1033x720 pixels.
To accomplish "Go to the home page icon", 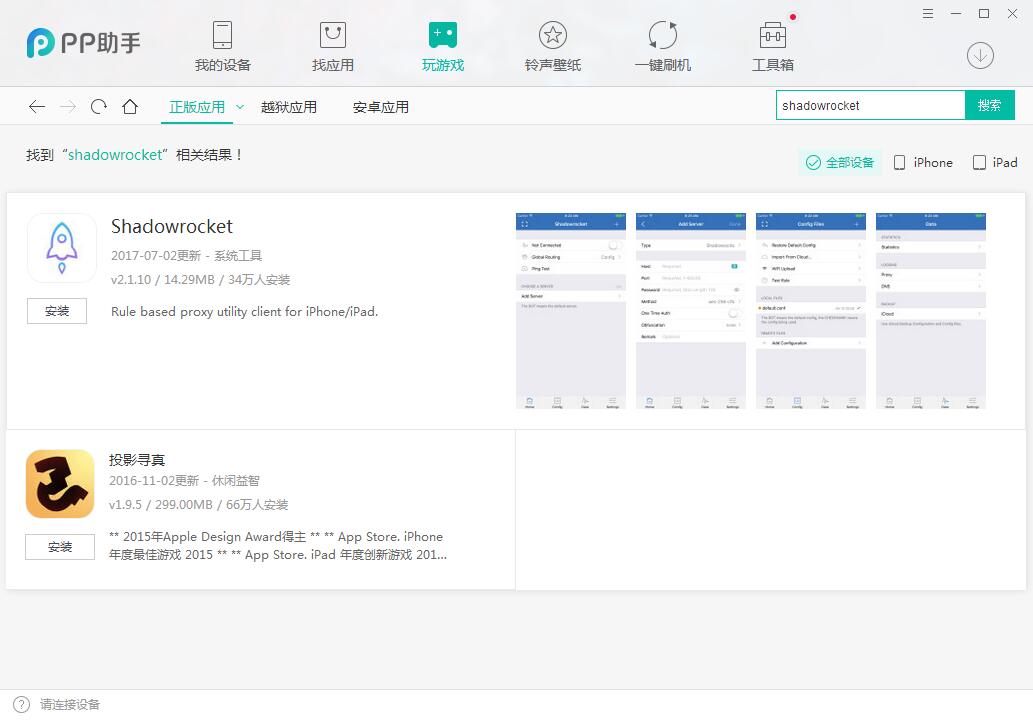I will click(130, 106).
